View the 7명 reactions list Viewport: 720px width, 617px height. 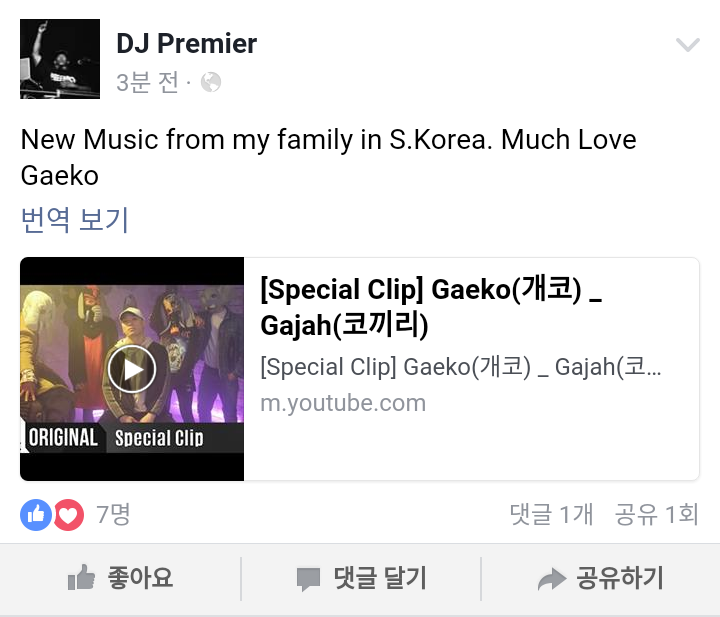[x=113, y=514]
